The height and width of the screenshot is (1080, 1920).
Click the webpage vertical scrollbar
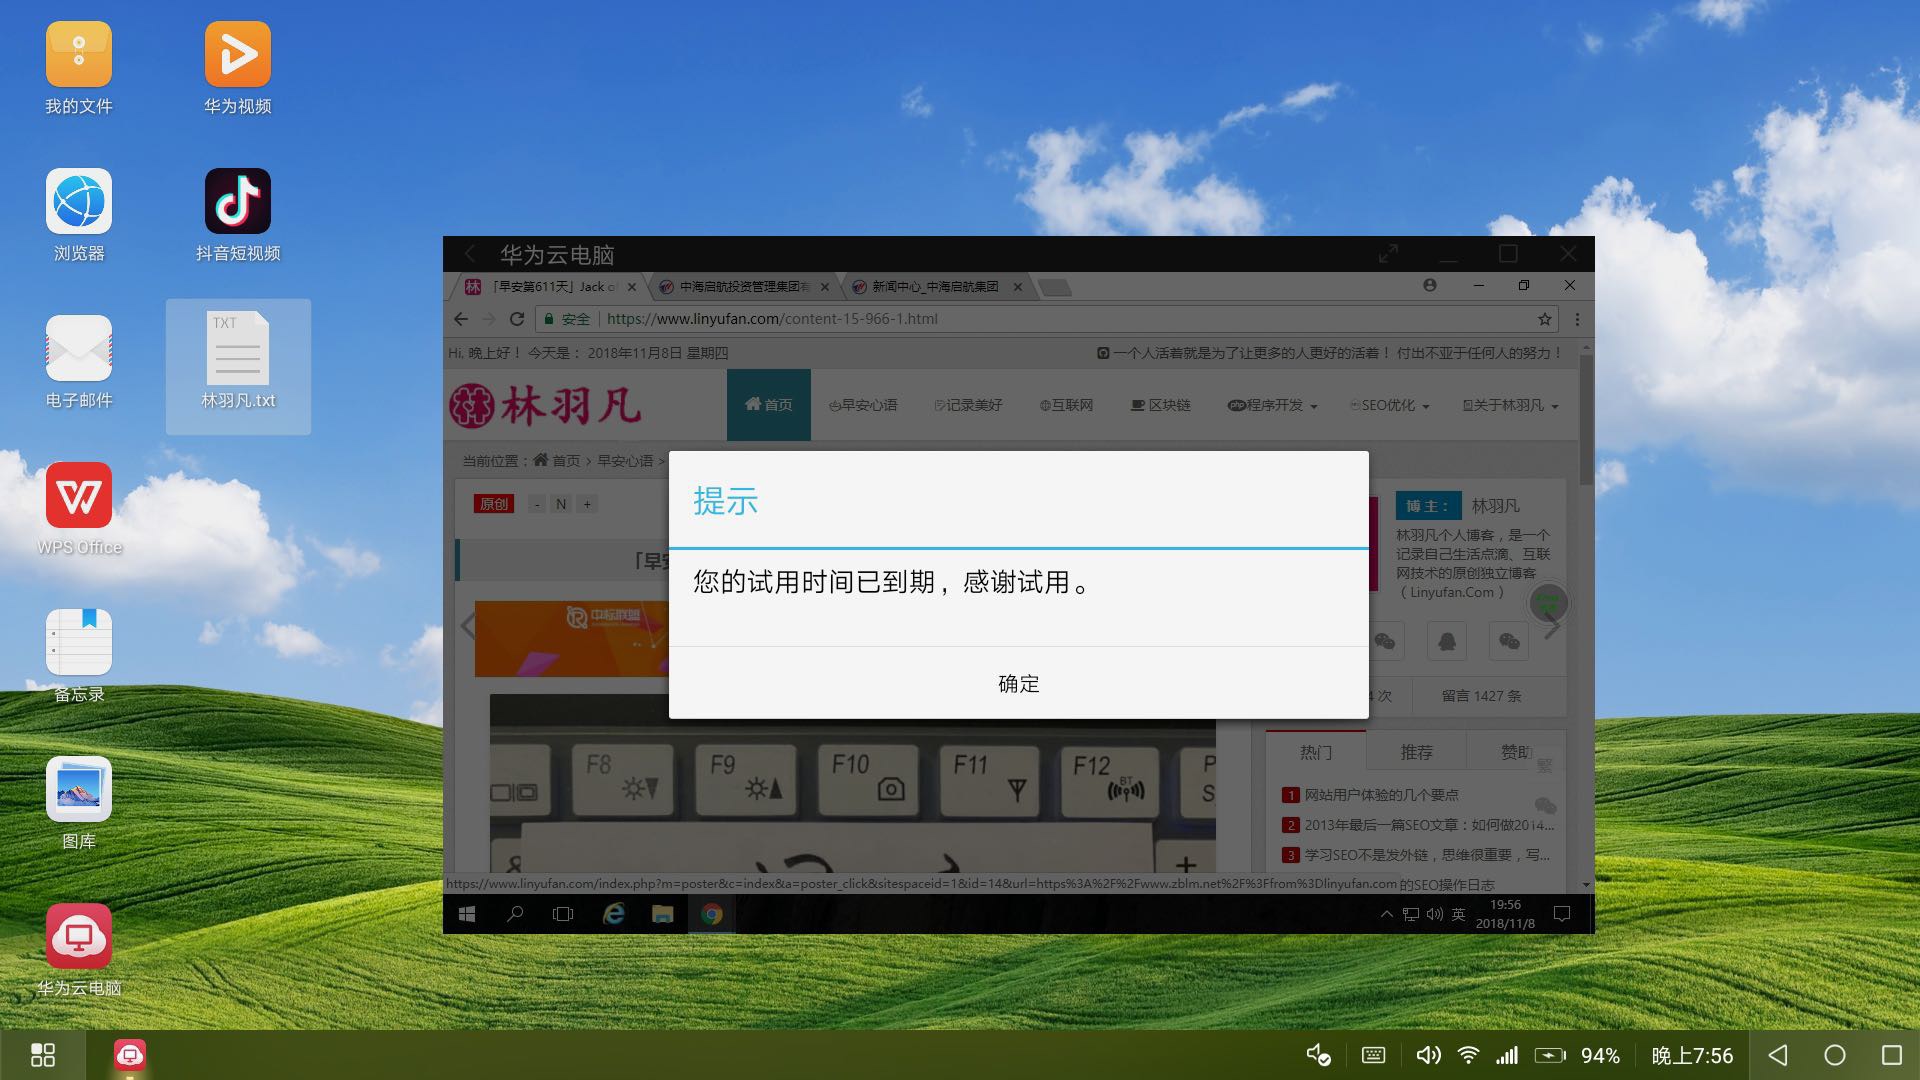[x=1586, y=420]
